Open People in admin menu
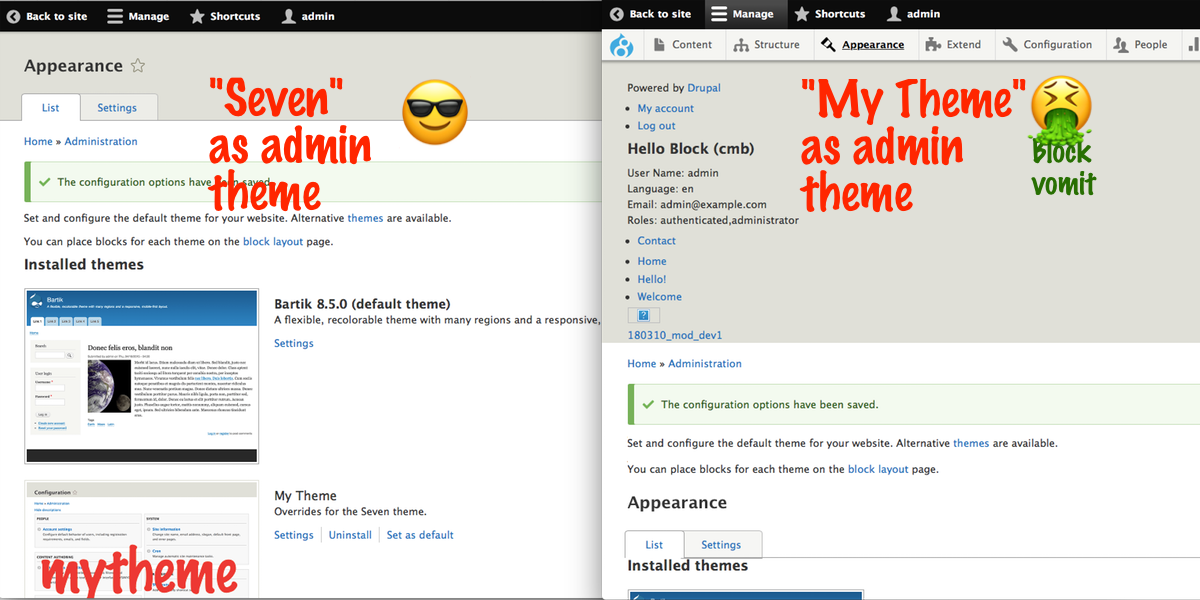Viewport: 1200px width, 600px height. [x=1139, y=45]
